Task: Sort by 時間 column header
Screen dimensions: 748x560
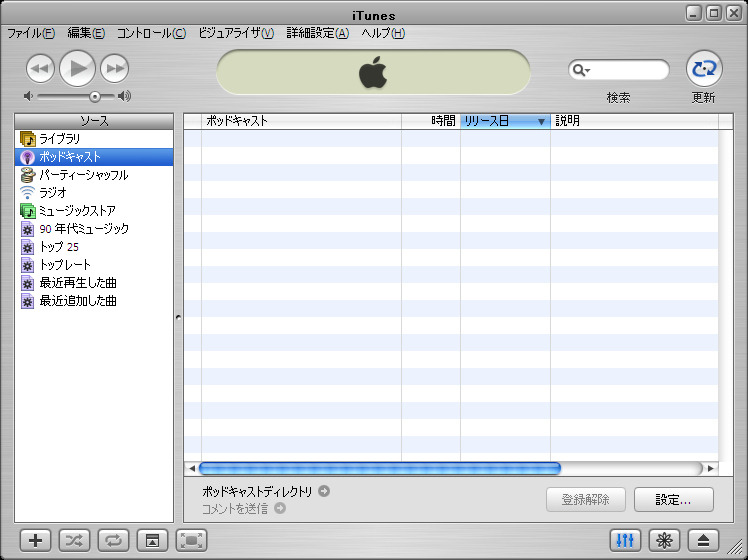Action: 431,121
